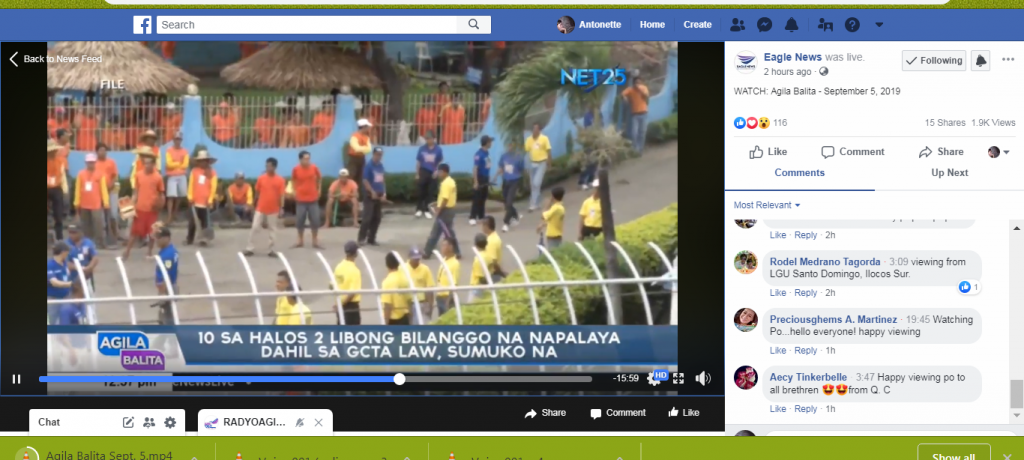
Task: Open friend requests icon
Action: coord(738,24)
